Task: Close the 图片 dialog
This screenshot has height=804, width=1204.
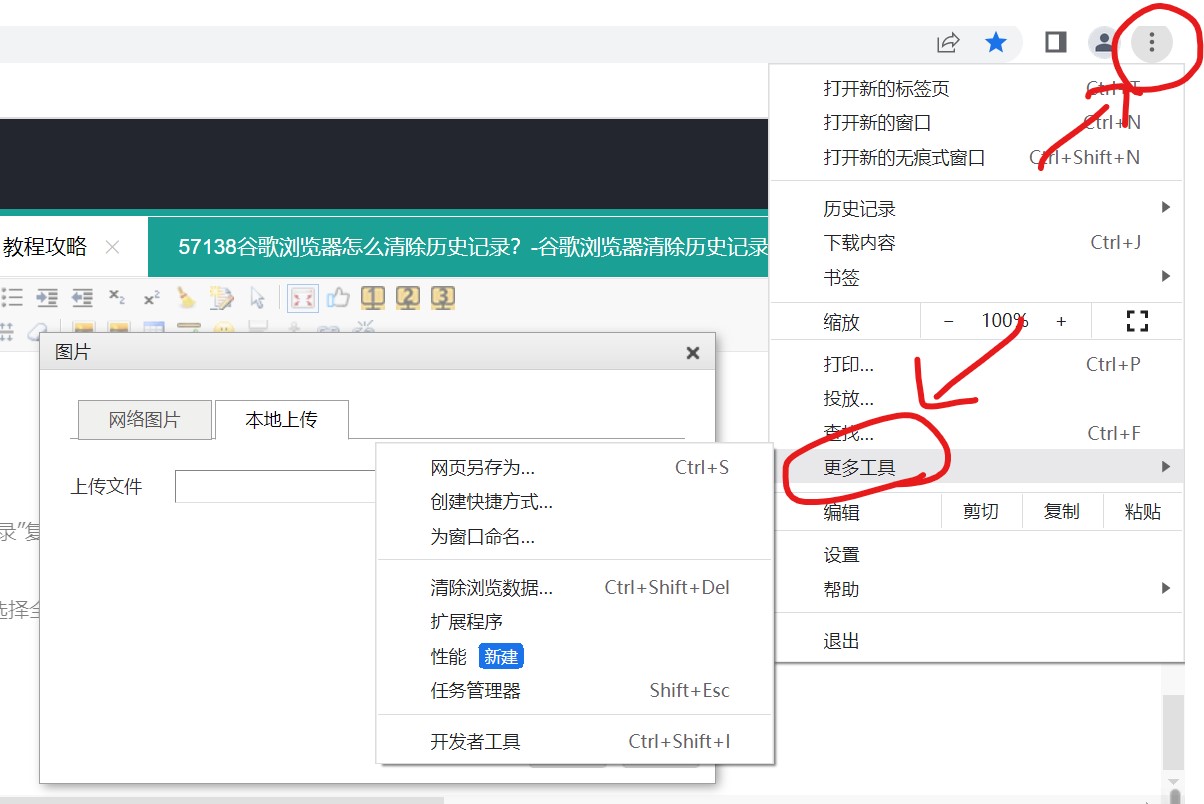Action: [692, 353]
